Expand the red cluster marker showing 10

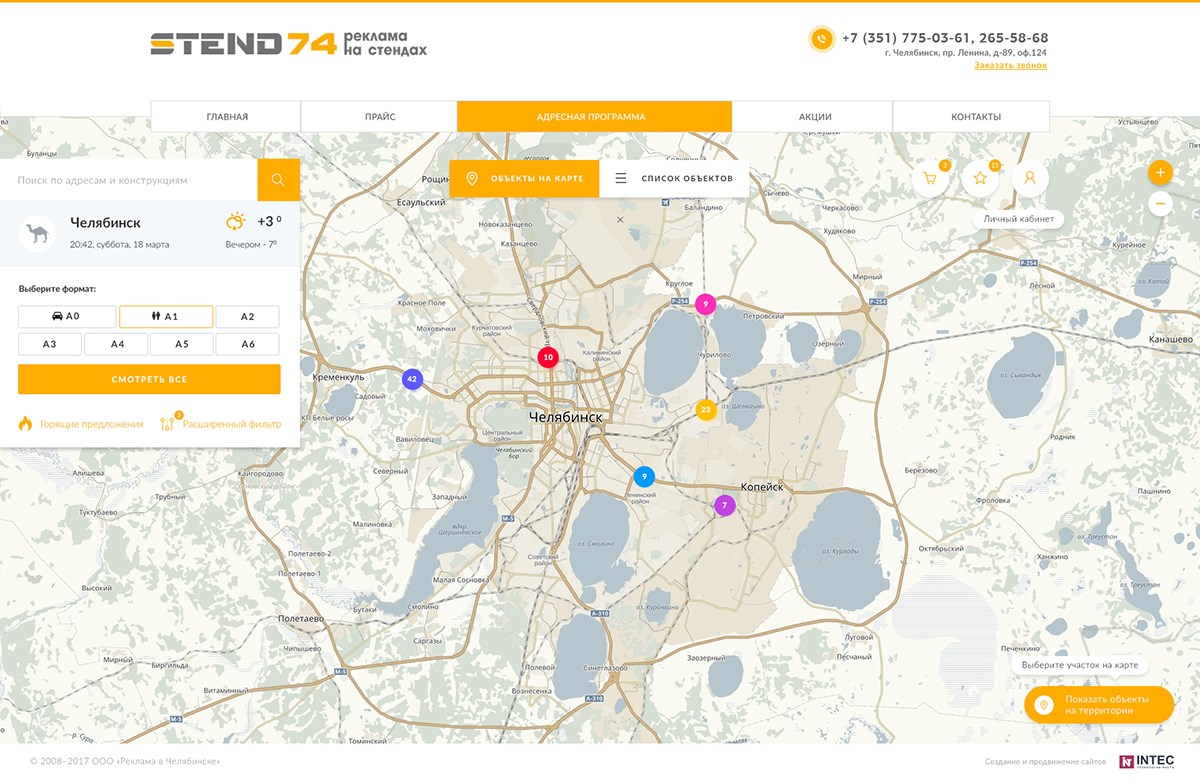[x=547, y=356]
